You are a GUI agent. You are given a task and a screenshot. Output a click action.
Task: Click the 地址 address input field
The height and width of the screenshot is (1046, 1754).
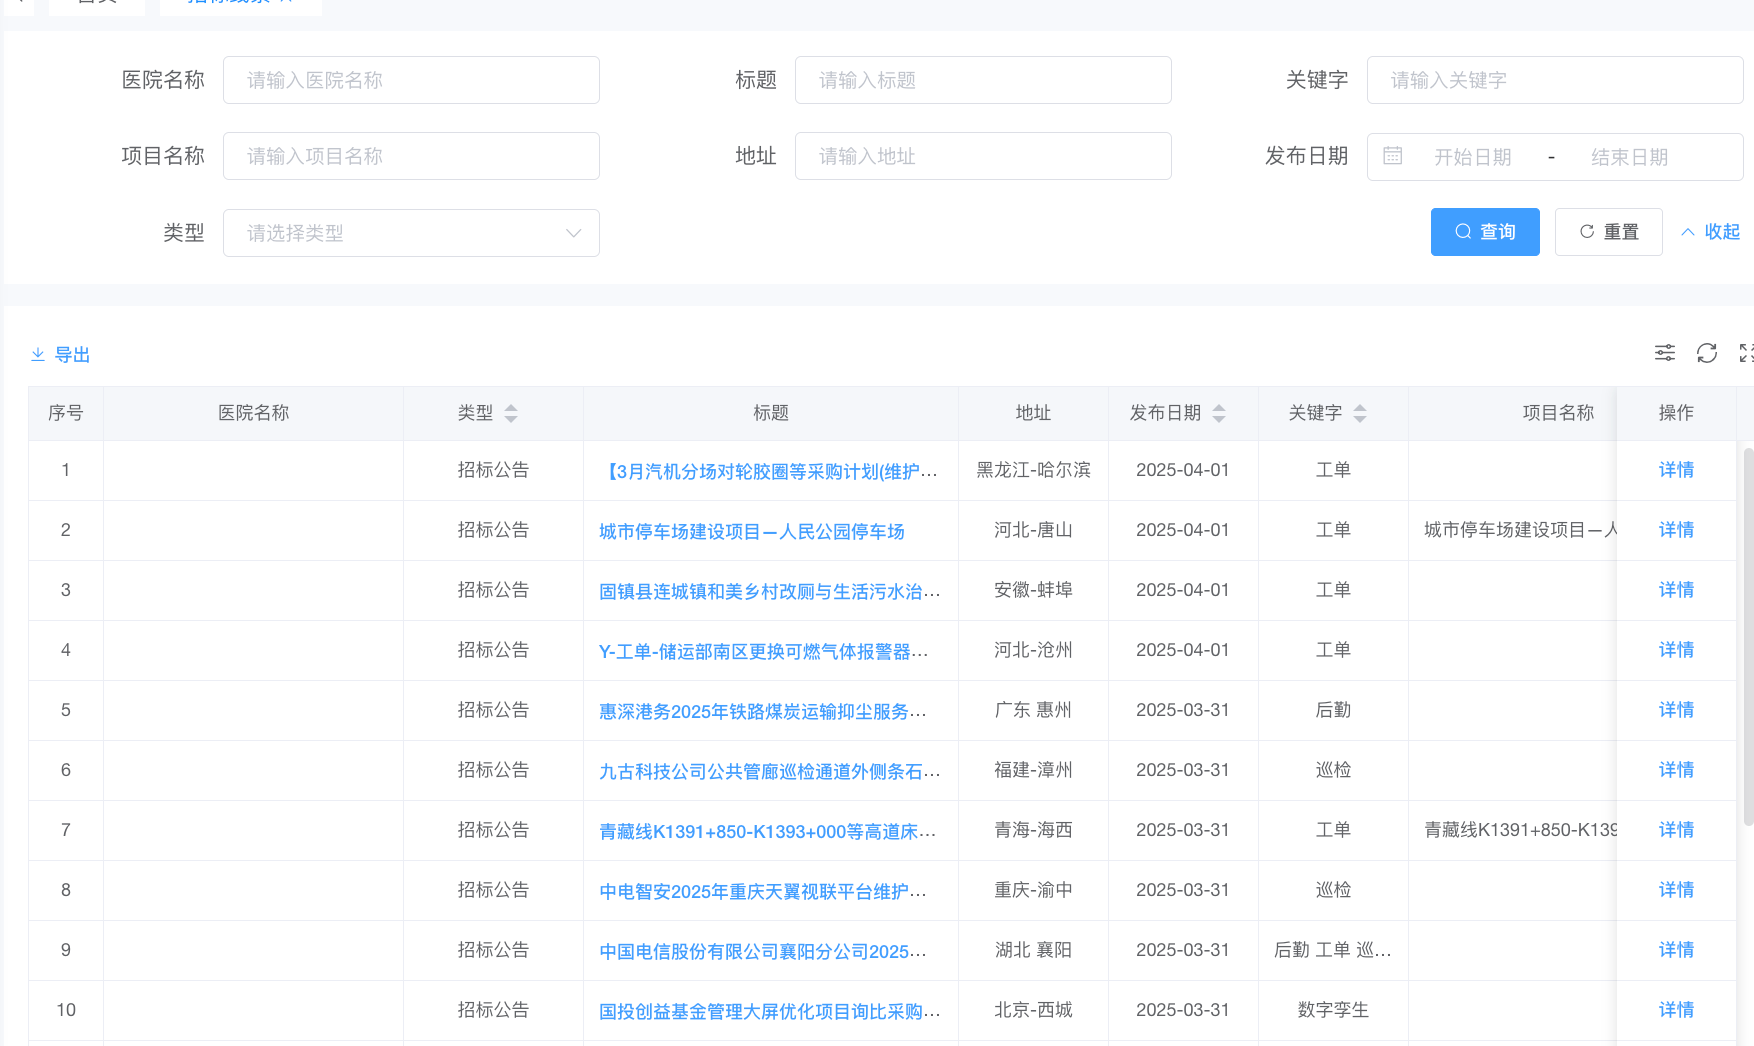[x=983, y=156]
